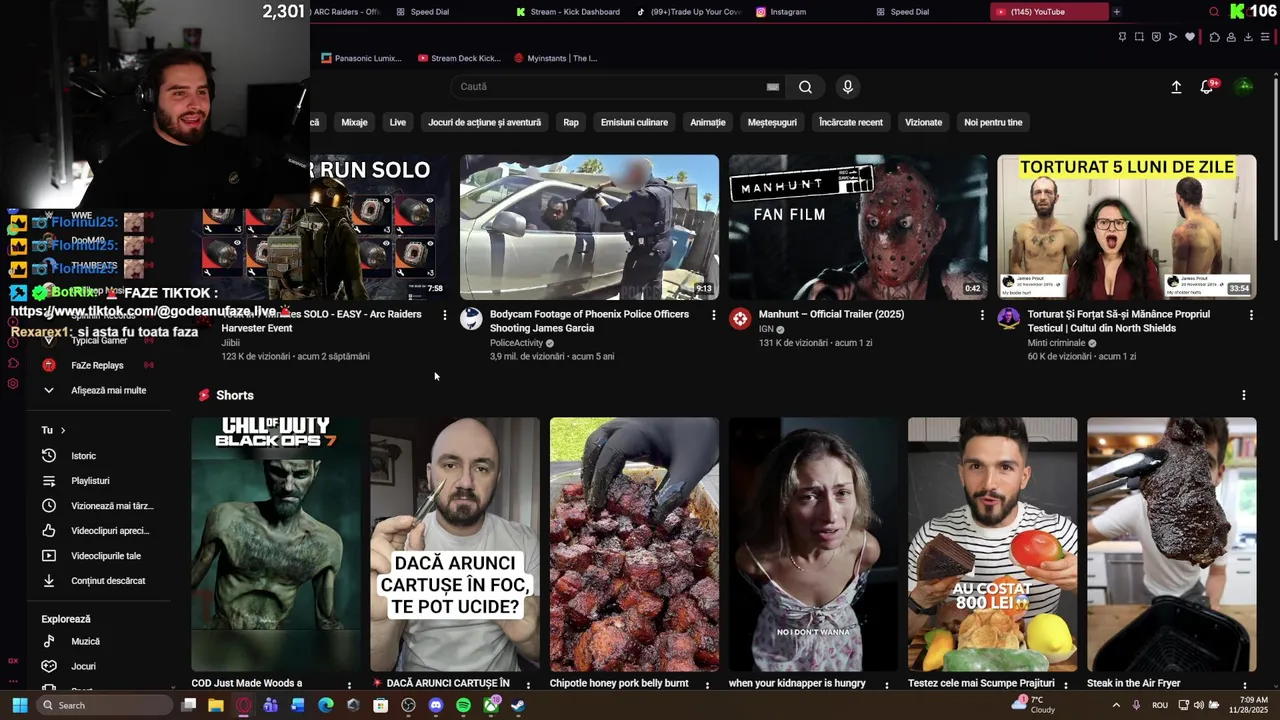Viewport: 1280px width, 720px height.
Task: Open Istoric in the sidebar
Action: tap(98, 456)
